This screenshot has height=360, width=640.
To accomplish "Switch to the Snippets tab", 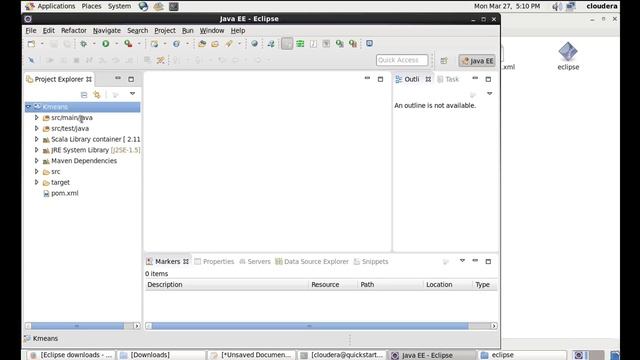I will (371, 262).
